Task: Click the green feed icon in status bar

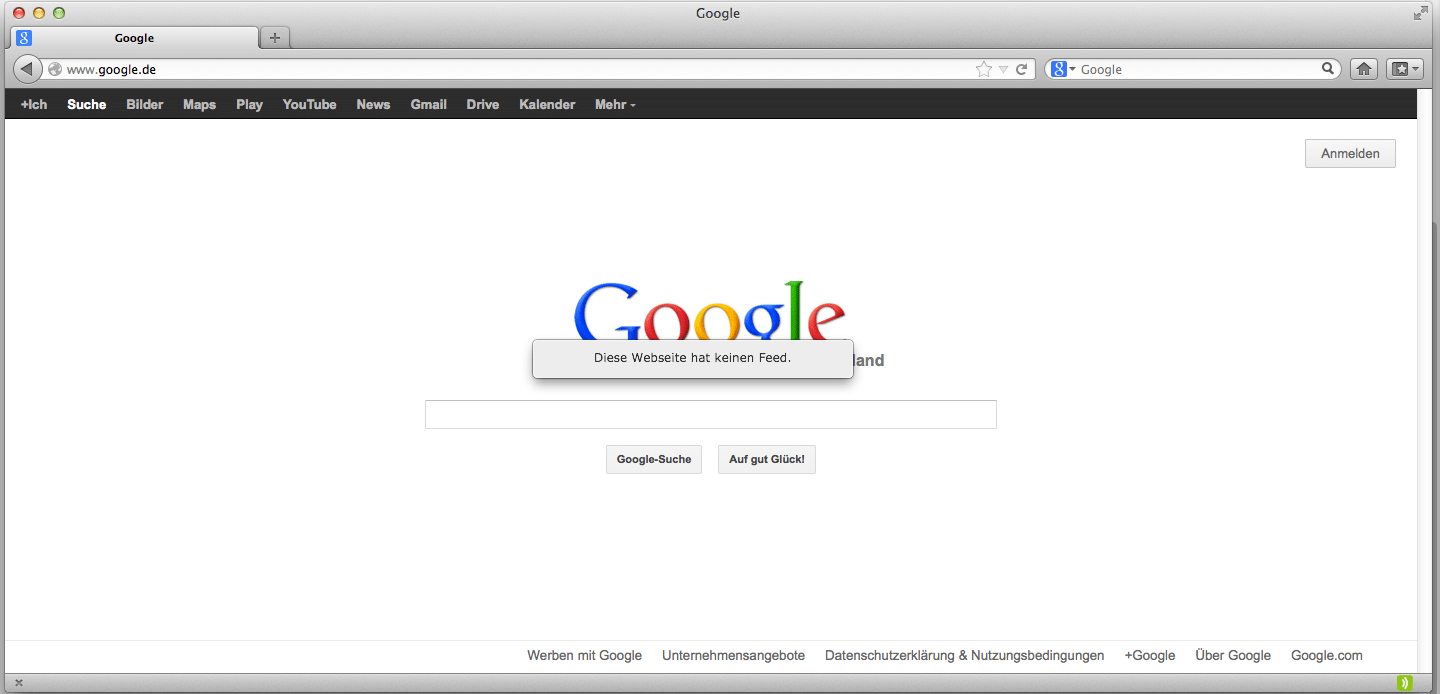Action: point(1404,683)
